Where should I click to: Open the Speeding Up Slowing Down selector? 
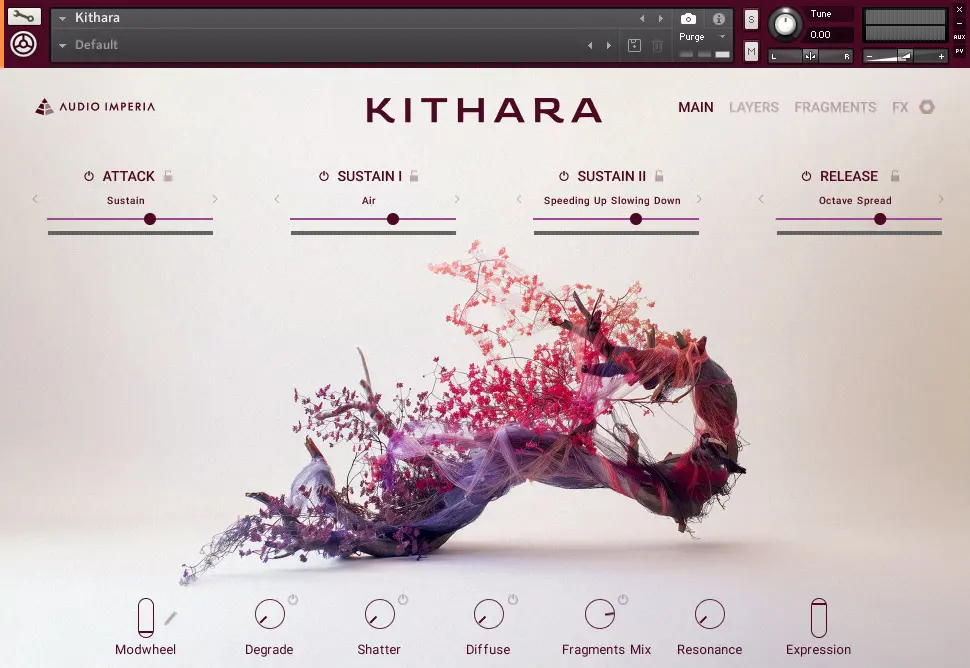point(612,200)
